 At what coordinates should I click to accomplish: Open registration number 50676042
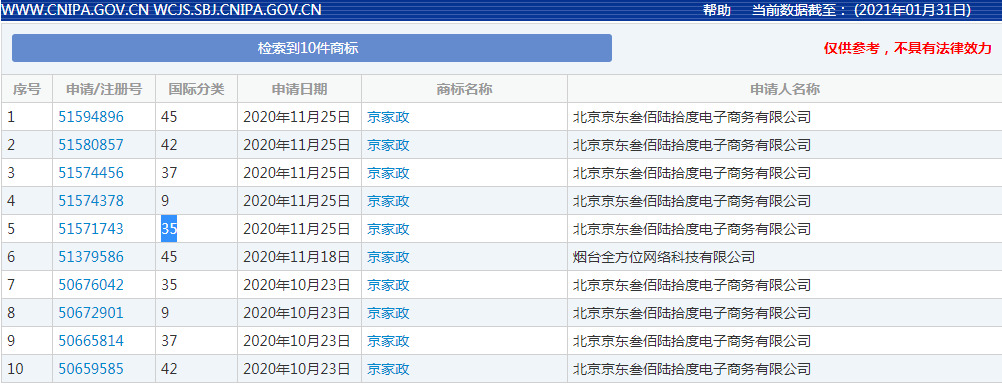click(91, 285)
